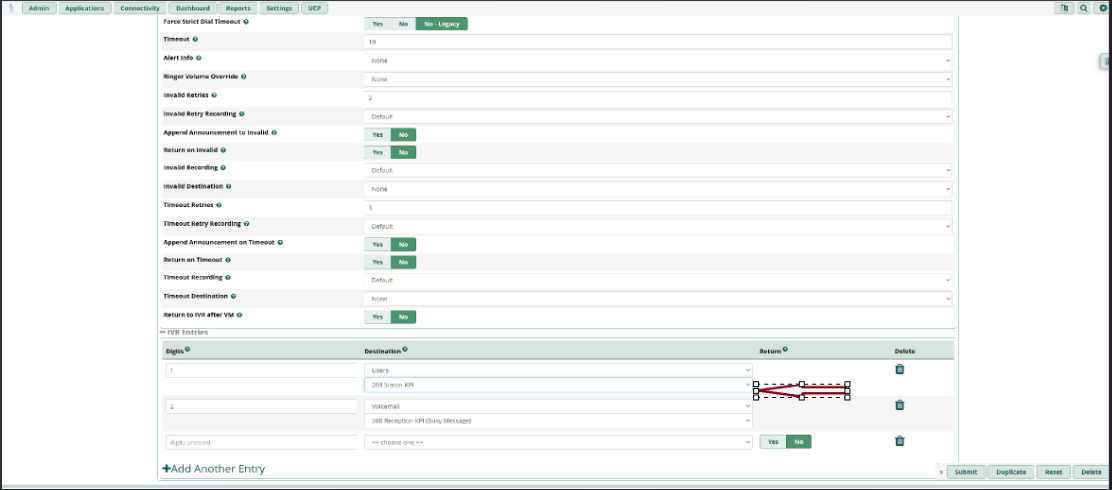This screenshot has height=490, width=1112.
Task: Open the side panel list tab at right edge
Action: [x=1106, y=62]
